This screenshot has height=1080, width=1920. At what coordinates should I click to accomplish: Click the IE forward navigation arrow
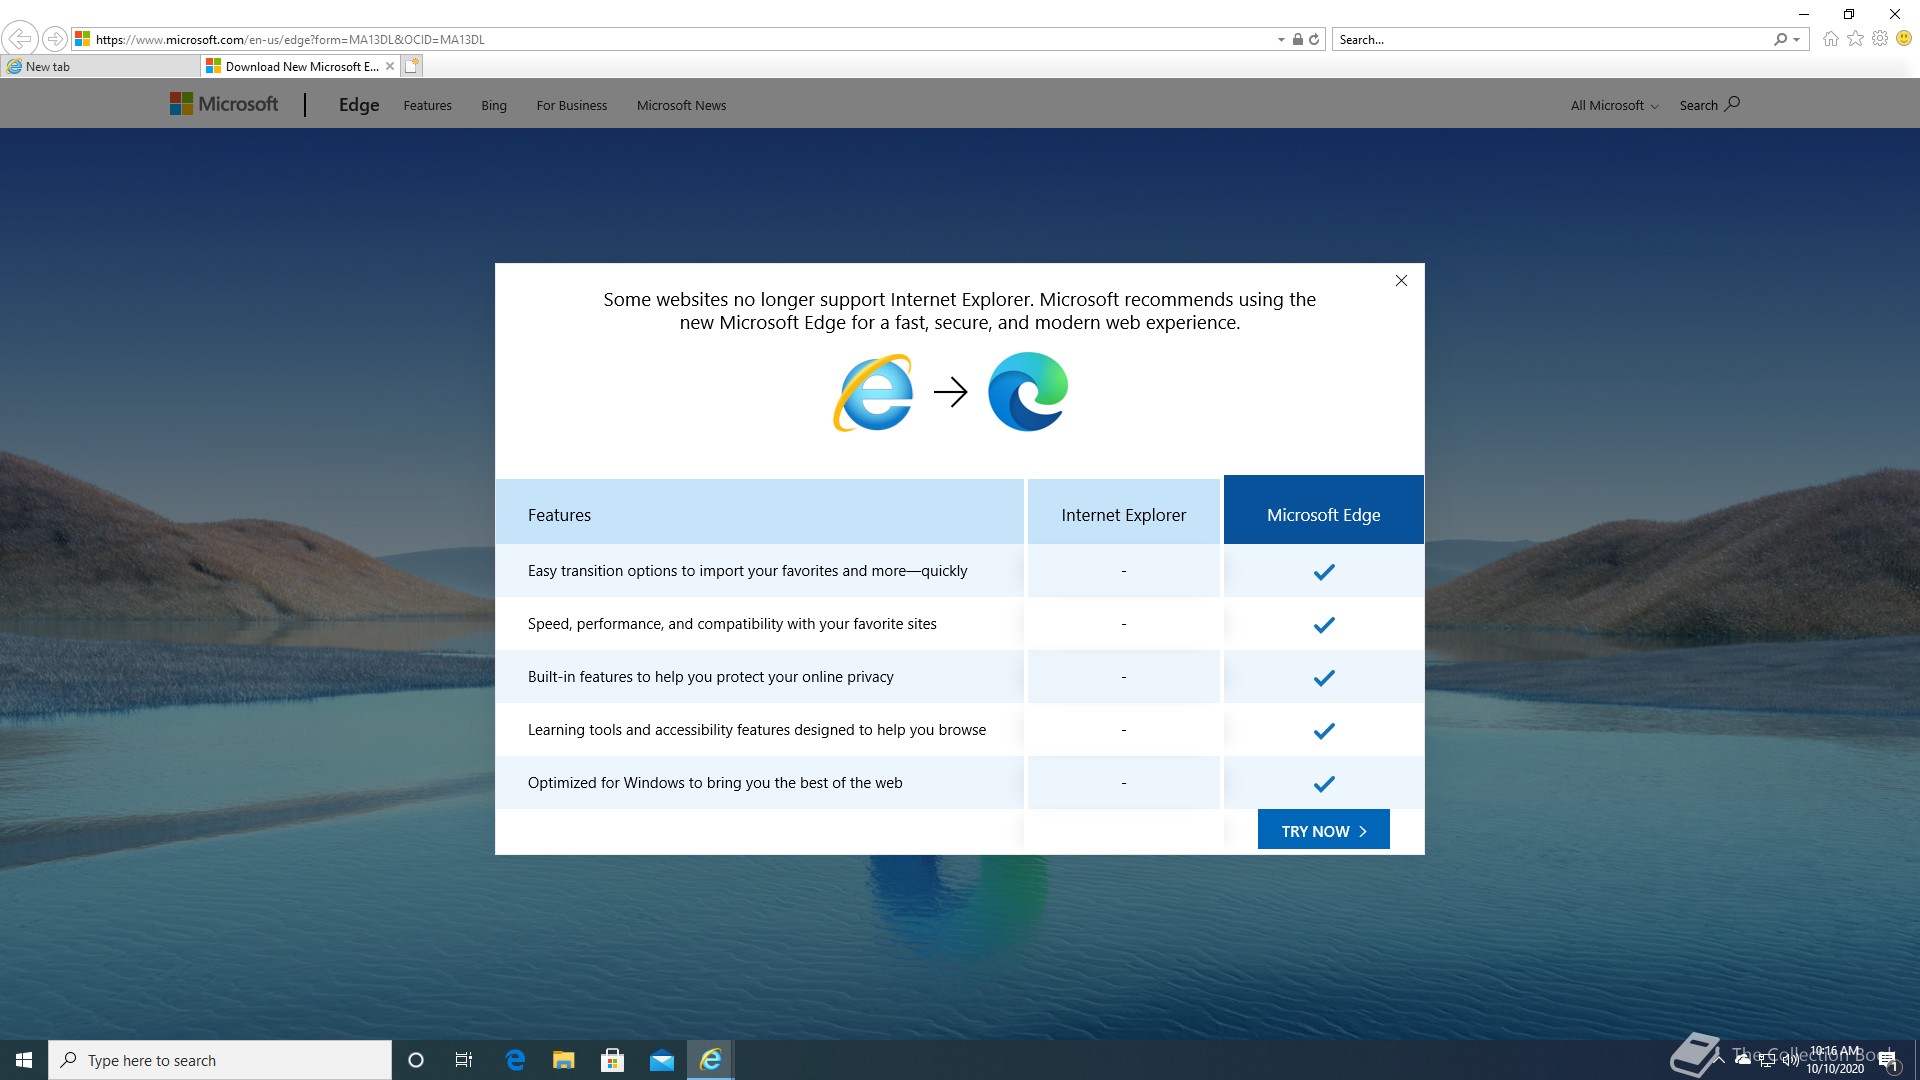click(x=55, y=39)
